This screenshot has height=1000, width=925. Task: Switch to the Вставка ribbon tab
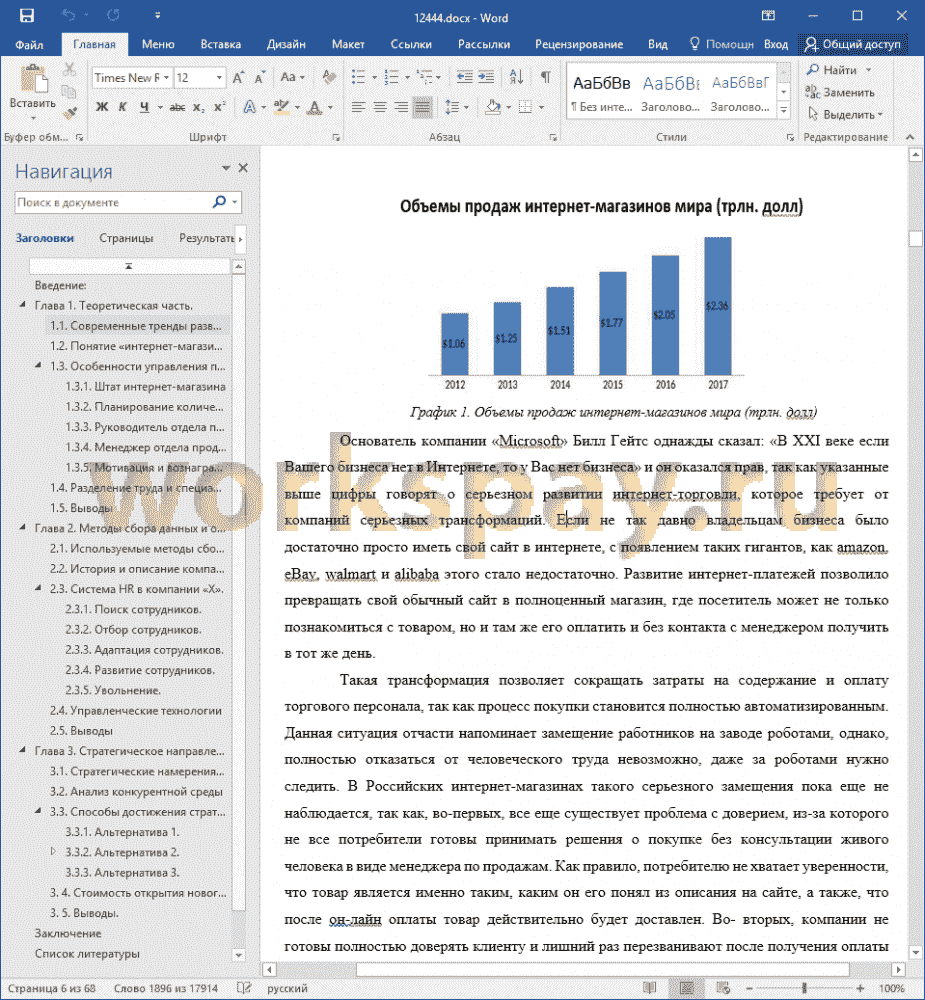pos(221,45)
